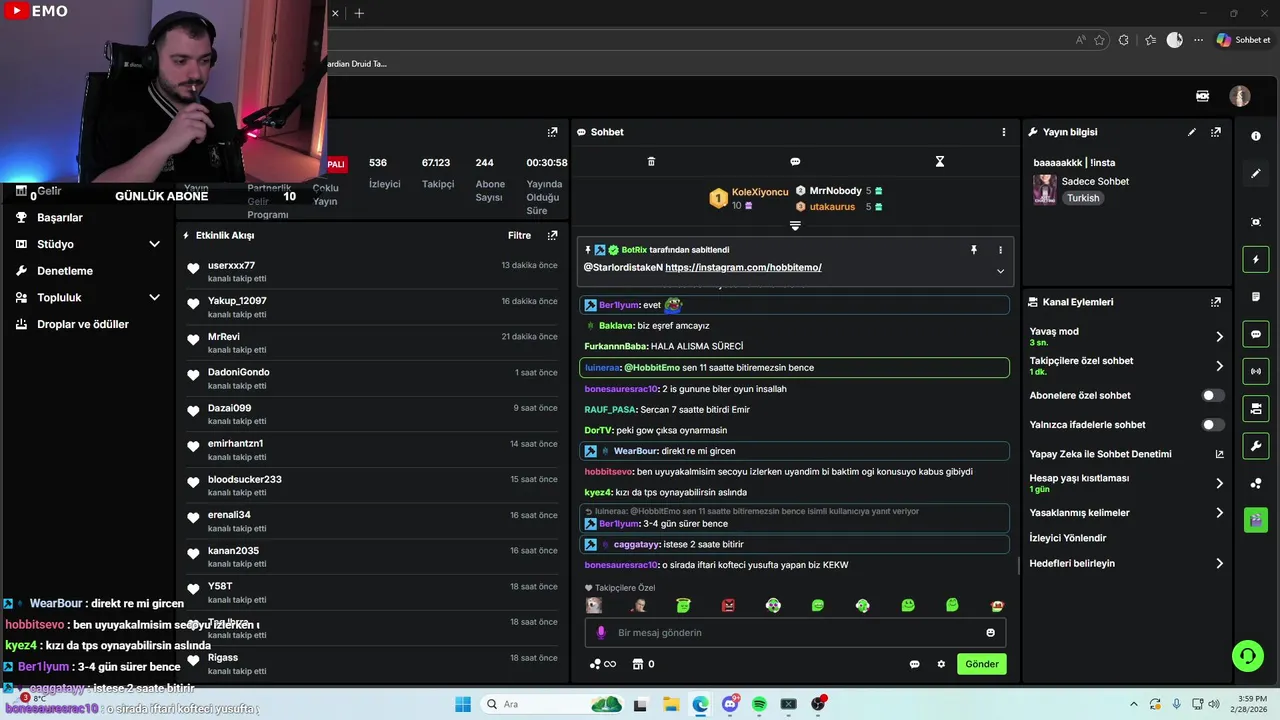Click the green clip icon in right sidebar
Screen dimensions: 1280x720
[x=1256, y=520]
